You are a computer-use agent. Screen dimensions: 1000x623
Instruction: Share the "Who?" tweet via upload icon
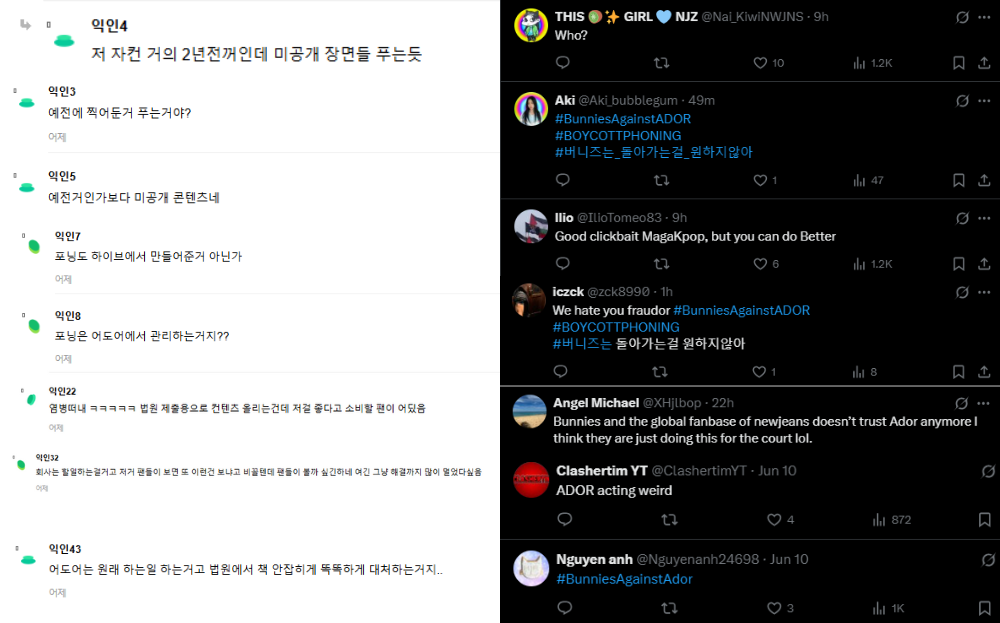point(984,62)
